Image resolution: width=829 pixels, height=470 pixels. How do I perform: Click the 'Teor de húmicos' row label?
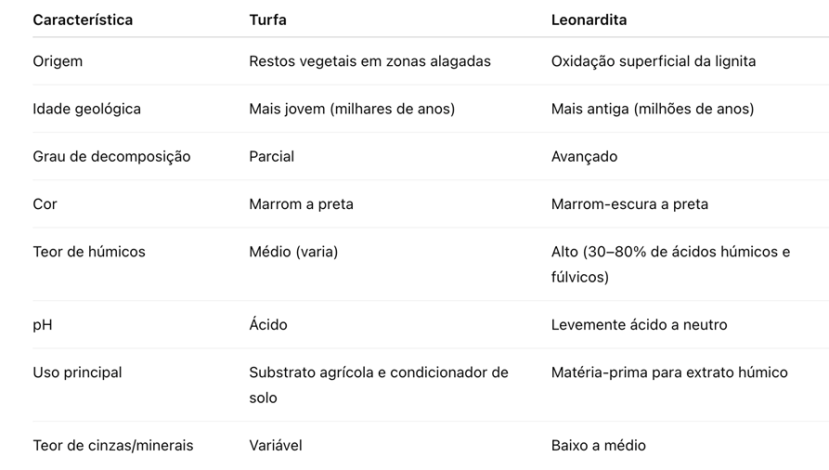coord(89,252)
